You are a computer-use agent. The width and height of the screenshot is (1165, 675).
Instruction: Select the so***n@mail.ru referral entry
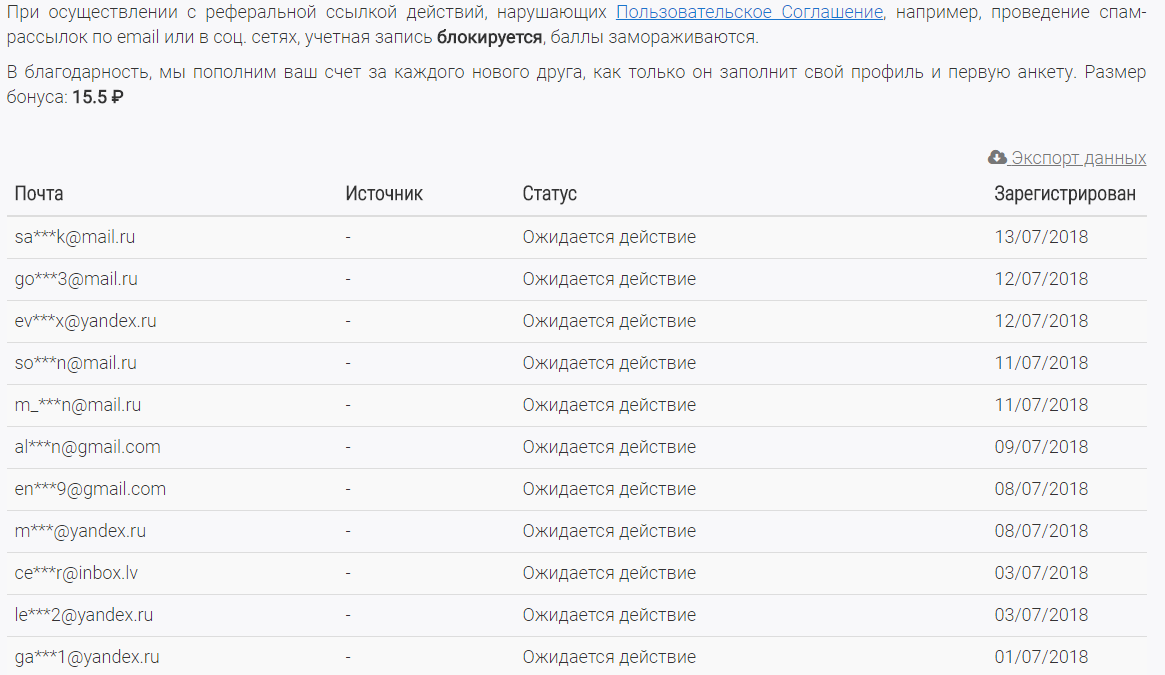pyautogui.click(x=76, y=363)
